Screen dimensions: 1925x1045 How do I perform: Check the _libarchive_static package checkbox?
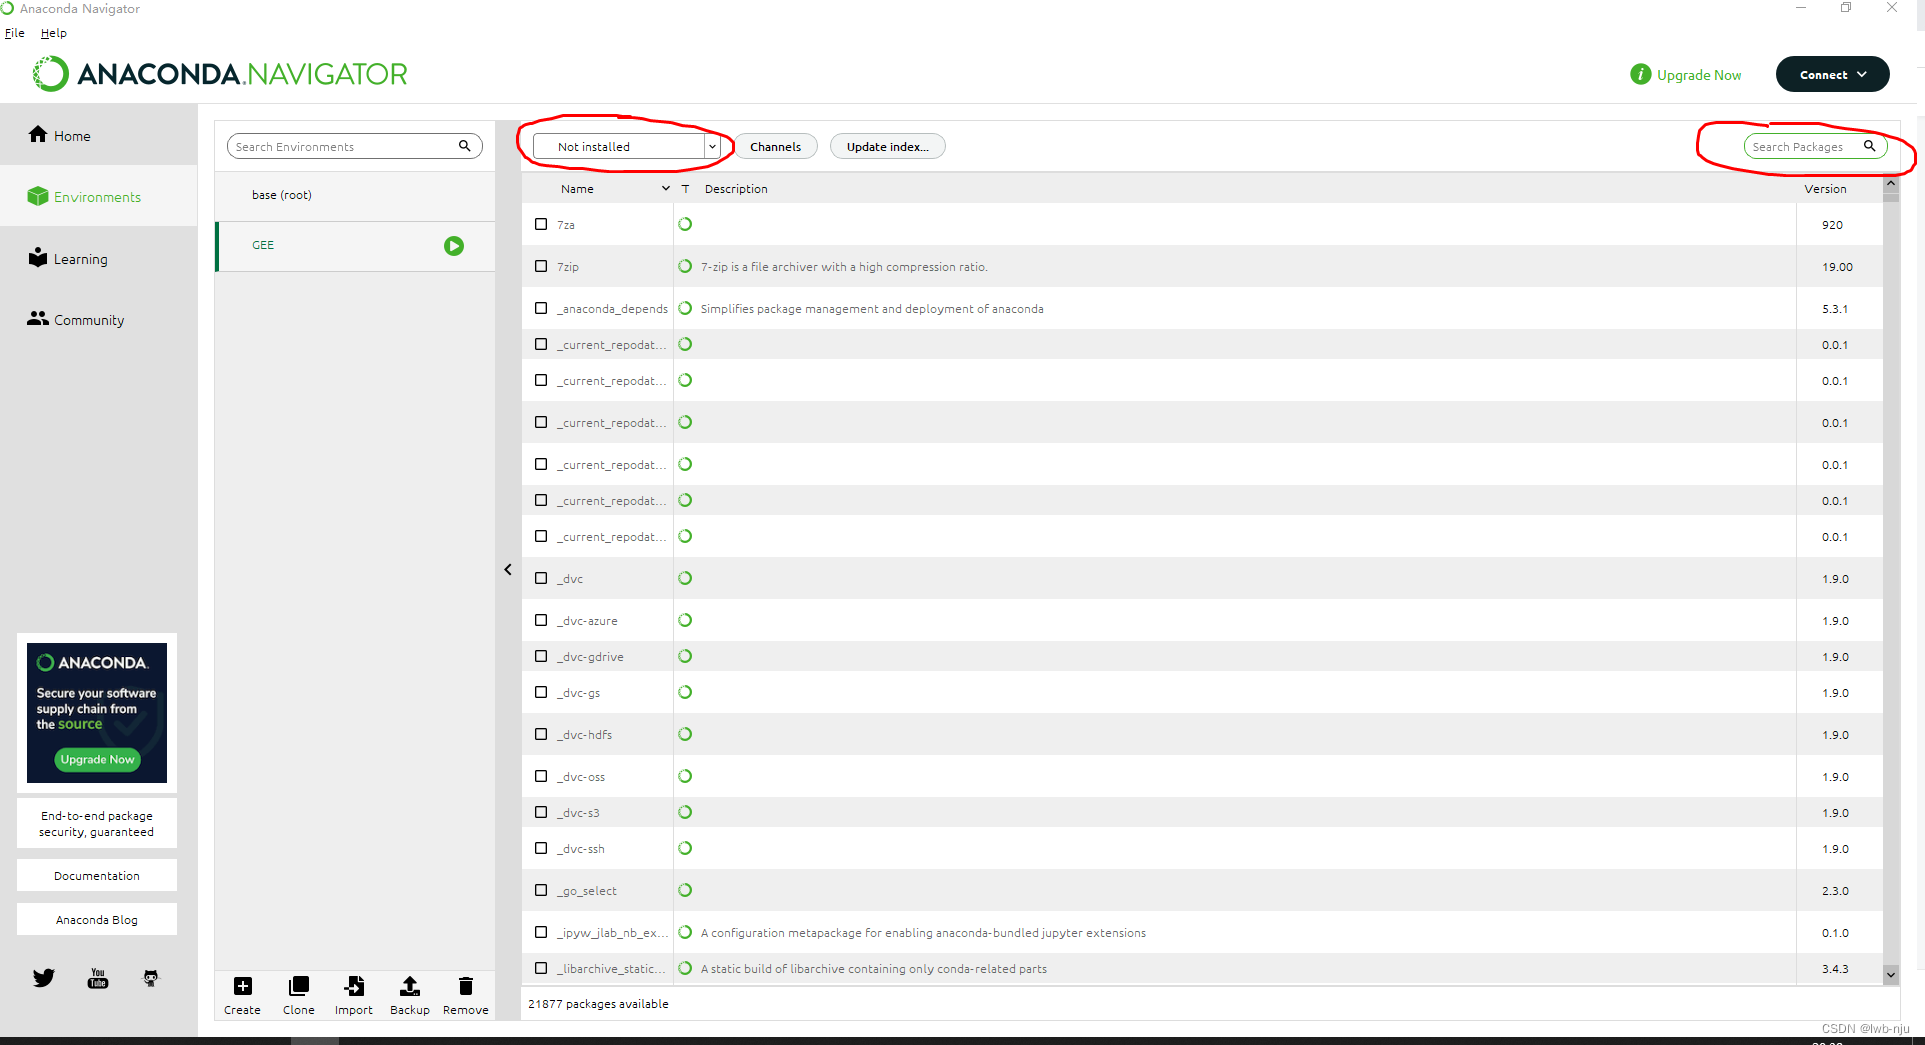[x=541, y=968]
